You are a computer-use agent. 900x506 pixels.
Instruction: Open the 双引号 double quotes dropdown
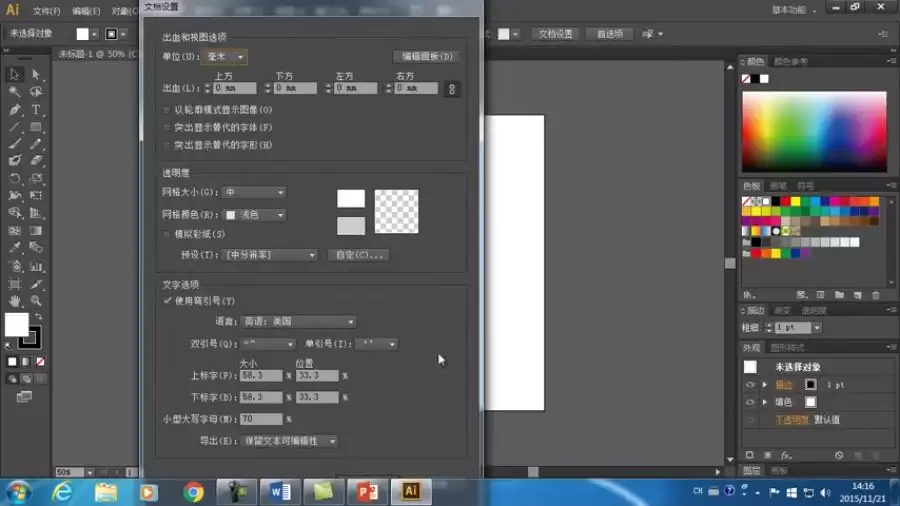point(267,344)
